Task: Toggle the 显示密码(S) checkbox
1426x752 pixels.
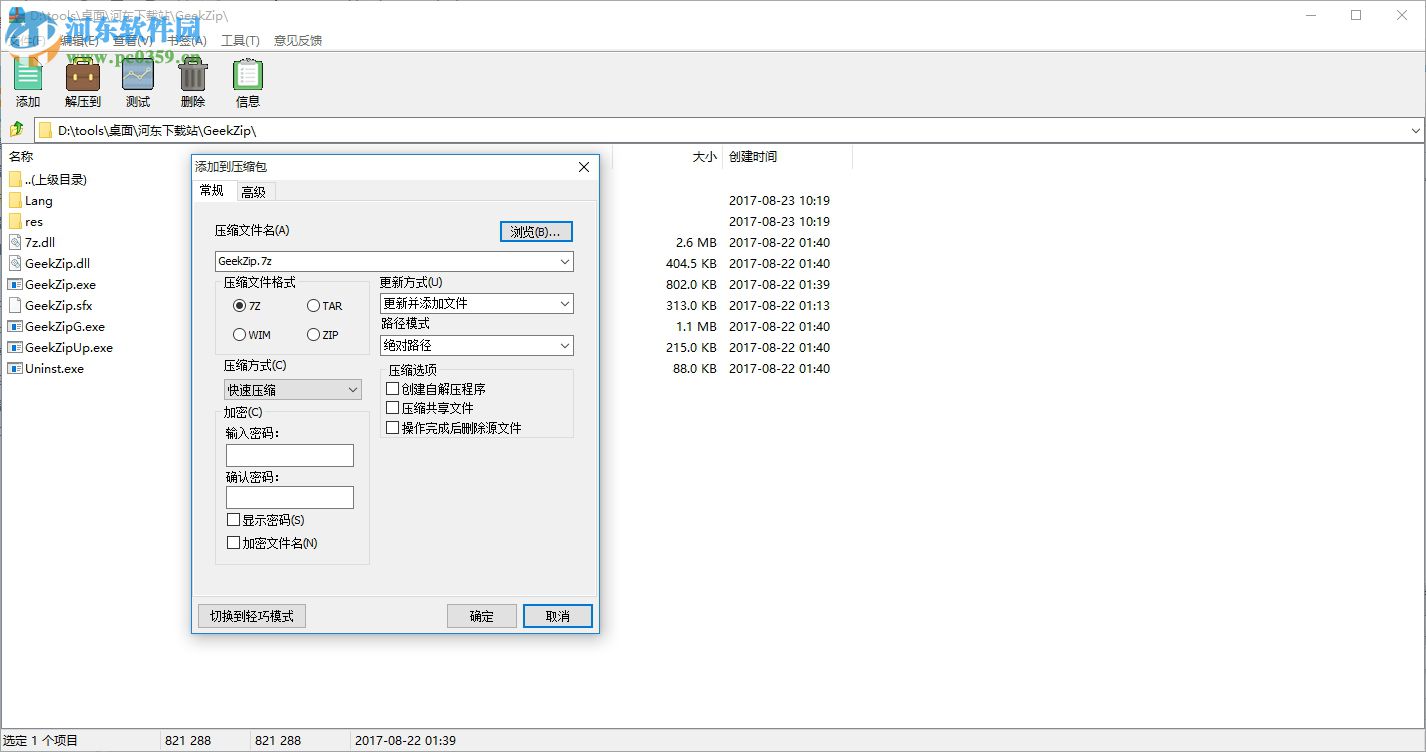Action: (234, 519)
